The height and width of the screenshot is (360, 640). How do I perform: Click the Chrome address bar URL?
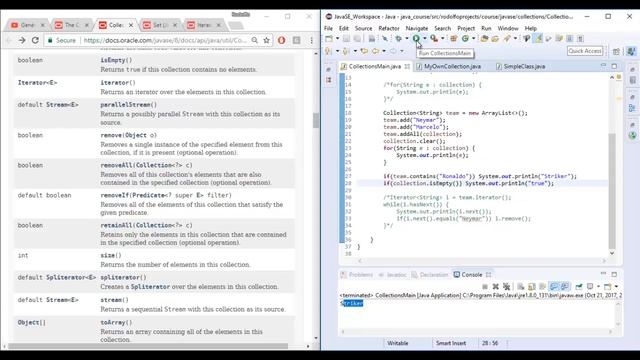165,40
